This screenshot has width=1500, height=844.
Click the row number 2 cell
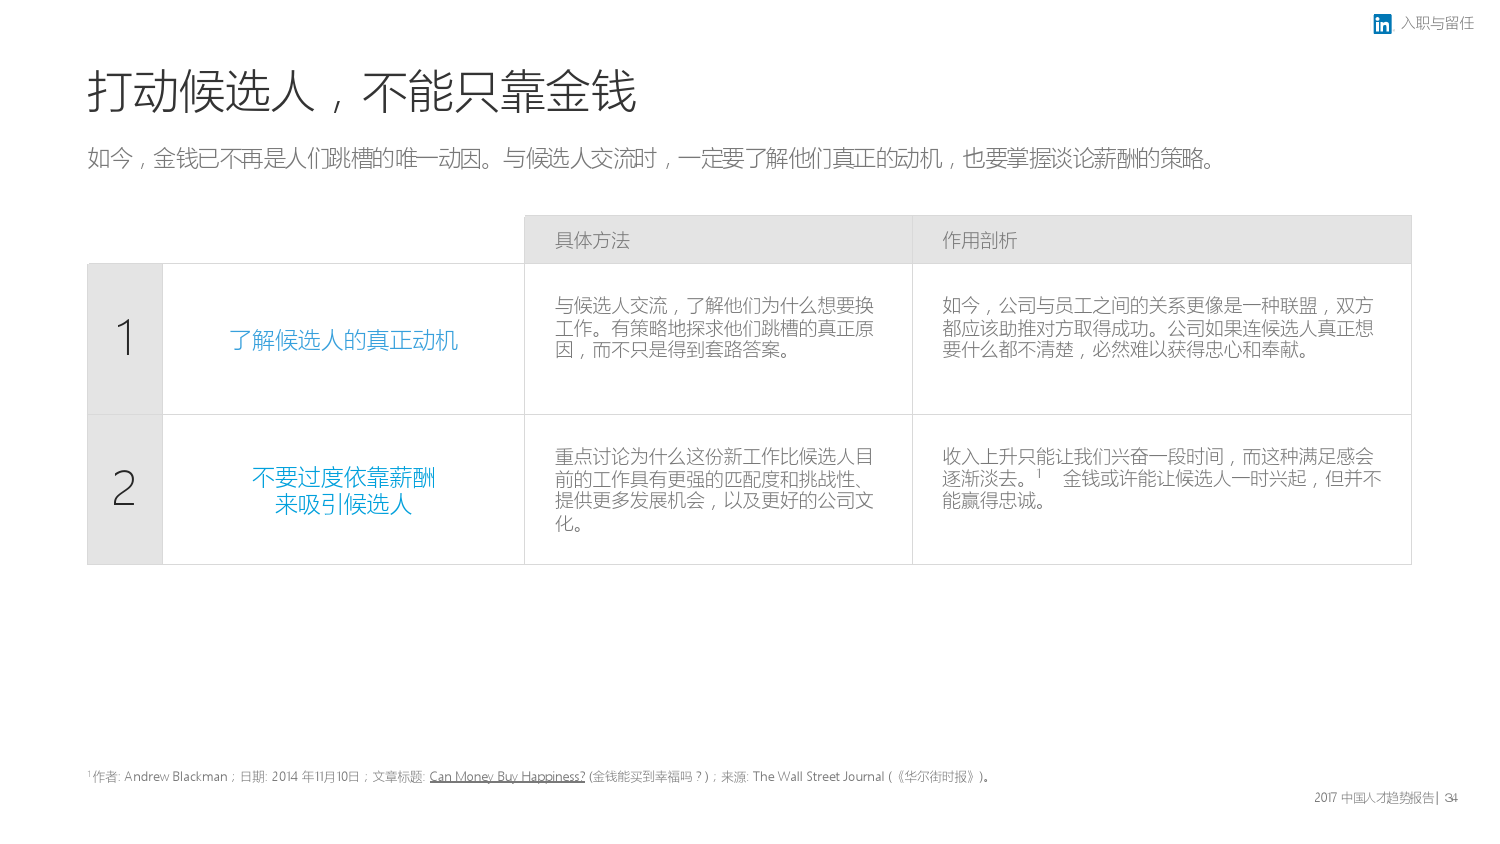(125, 489)
